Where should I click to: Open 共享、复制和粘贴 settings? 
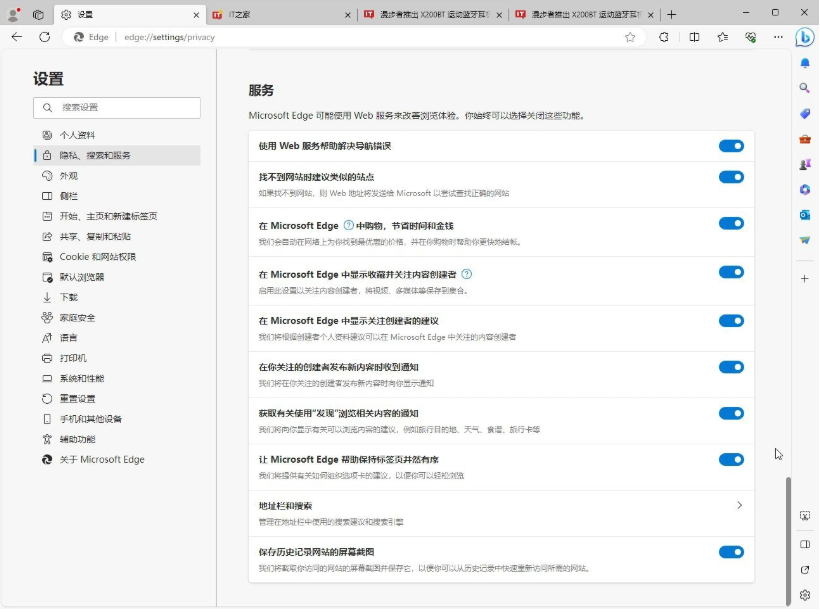pyautogui.click(x=117, y=236)
